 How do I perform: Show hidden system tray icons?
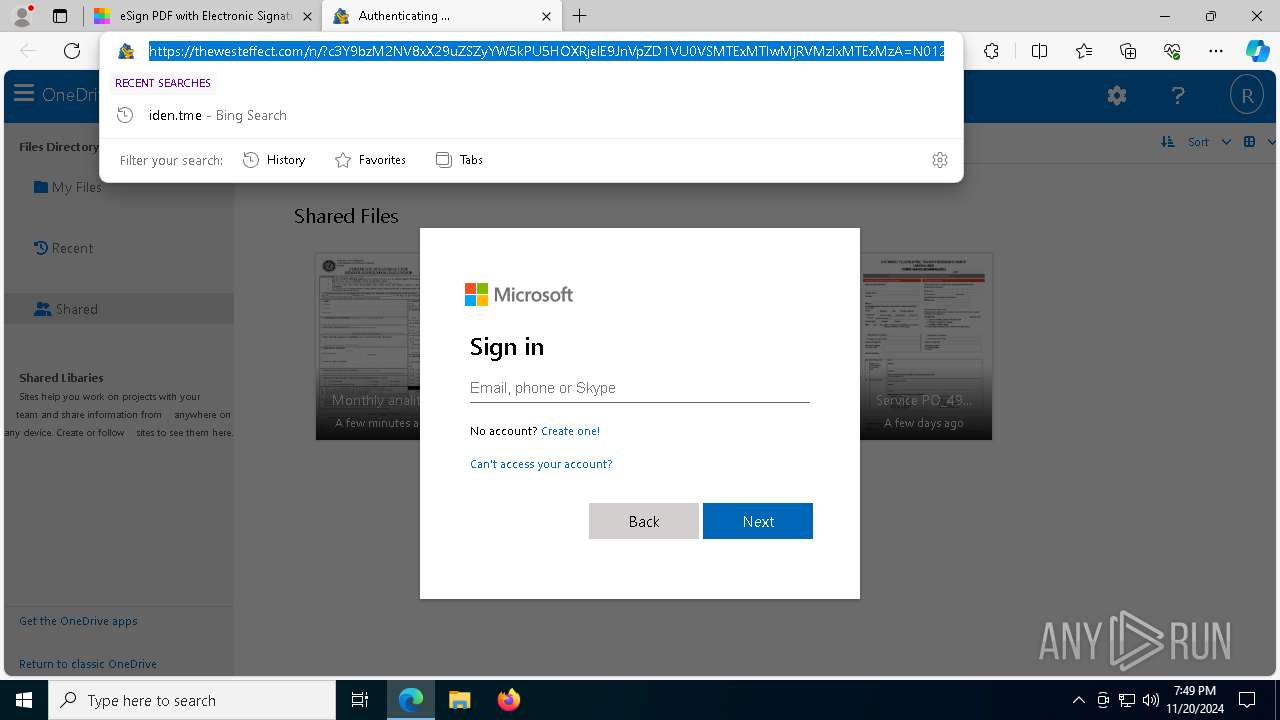(1078, 700)
